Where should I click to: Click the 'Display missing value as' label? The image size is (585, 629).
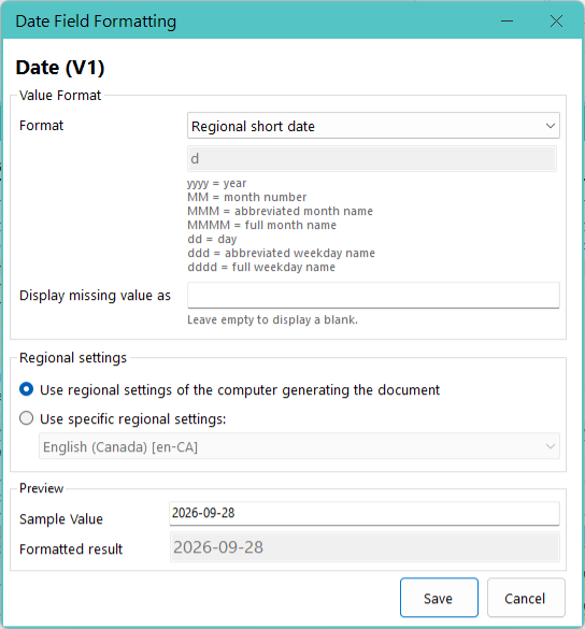[95, 296]
